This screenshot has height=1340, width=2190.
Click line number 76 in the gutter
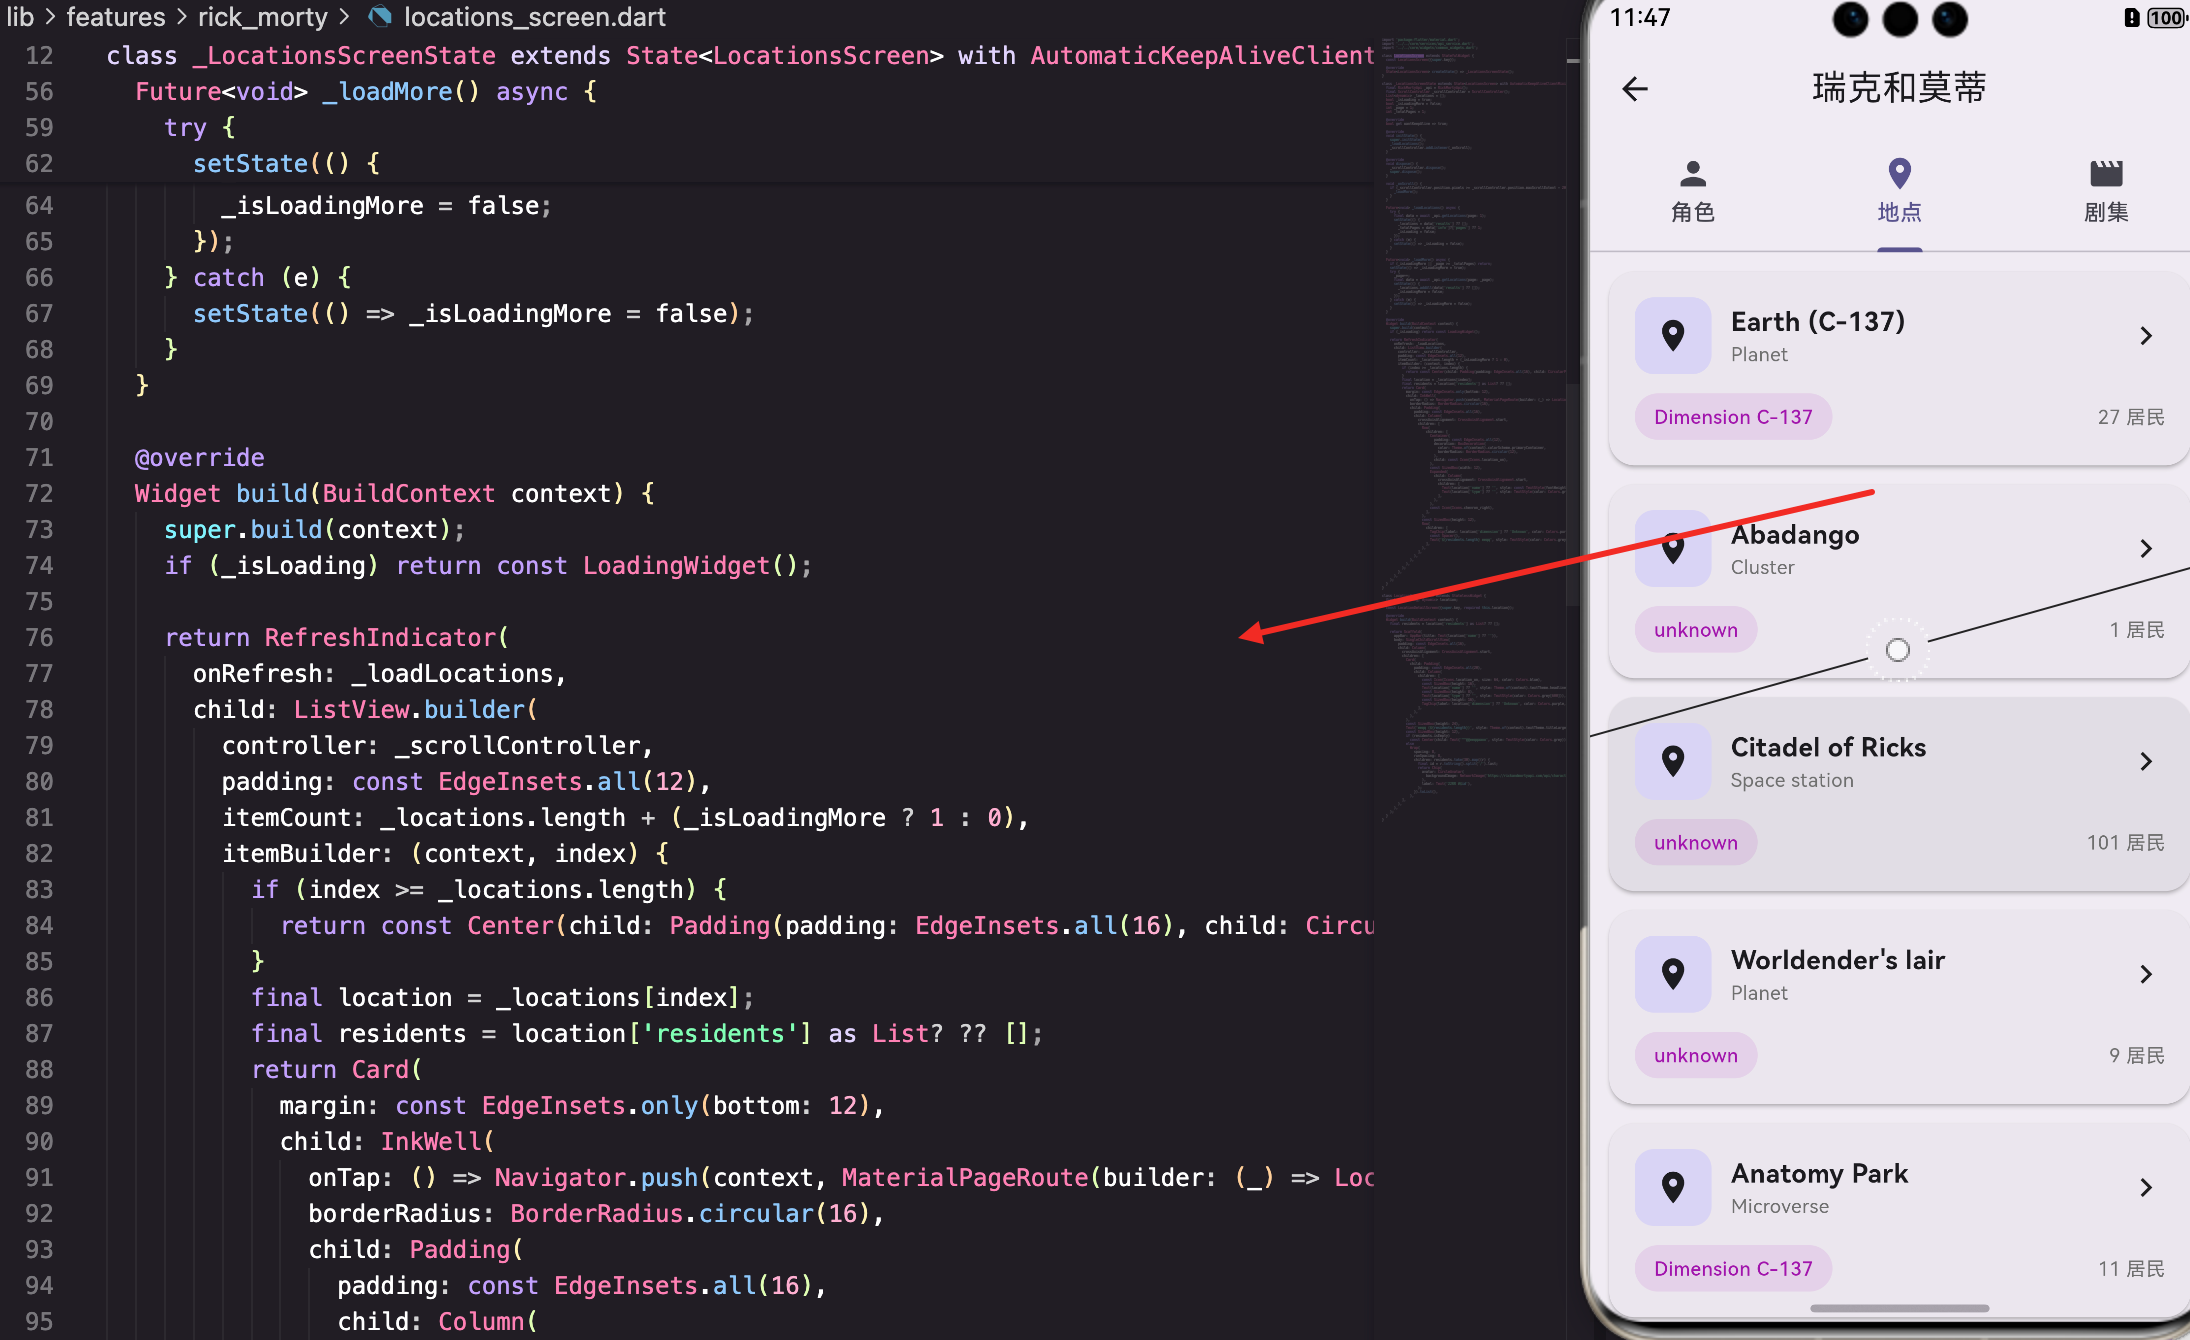click(39, 638)
